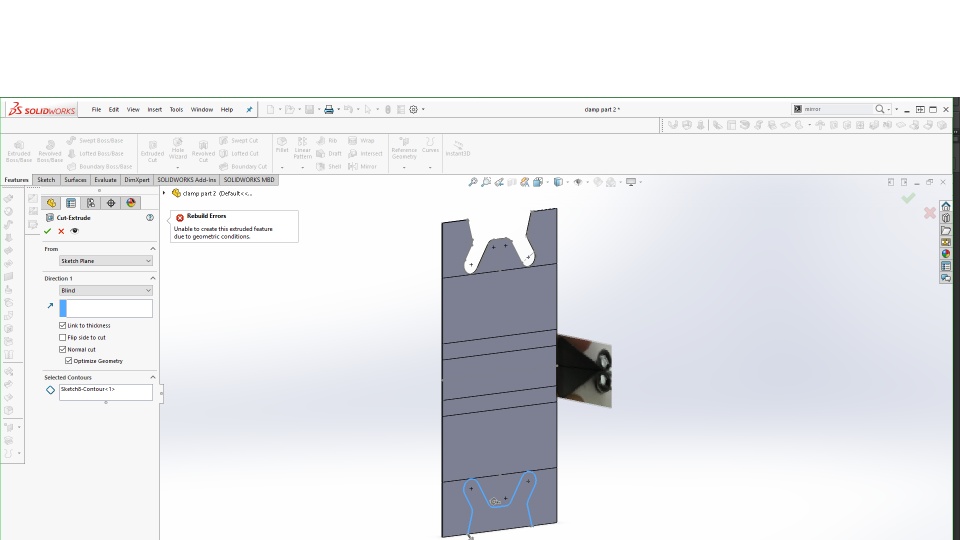Toggle the Link to thickness checkbox
The width and height of the screenshot is (960, 540).
coord(62,325)
